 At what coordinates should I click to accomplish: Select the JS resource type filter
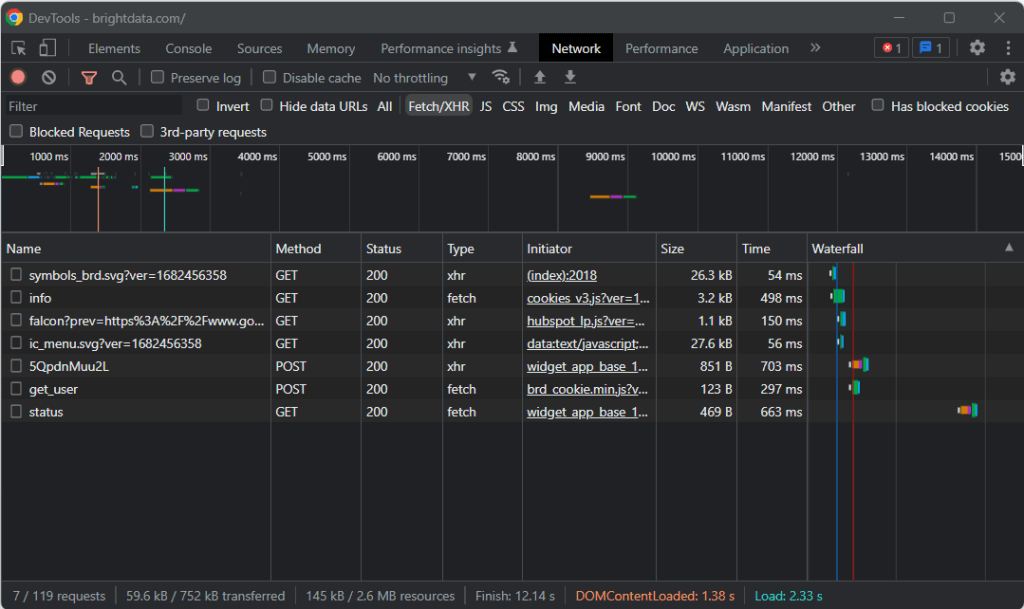(485, 106)
